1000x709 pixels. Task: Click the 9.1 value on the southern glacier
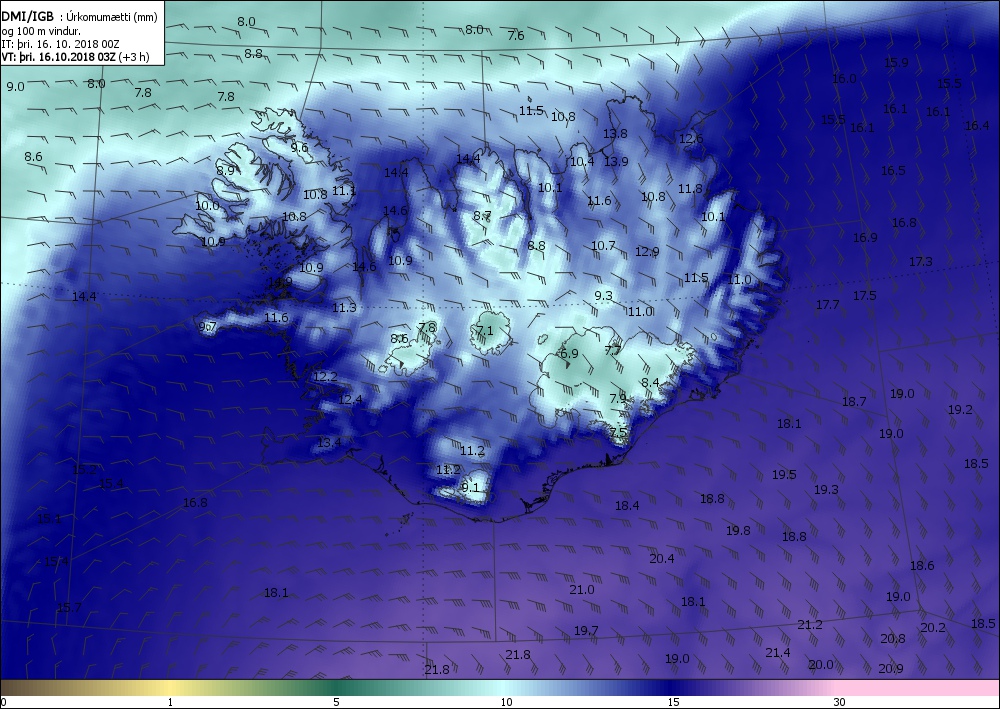pyautogui.click(x=470, y=487)
